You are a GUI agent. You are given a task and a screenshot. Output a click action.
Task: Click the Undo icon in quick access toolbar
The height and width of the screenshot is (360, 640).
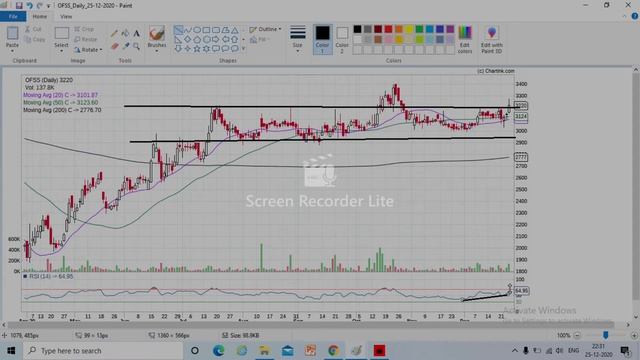[29, 6]
